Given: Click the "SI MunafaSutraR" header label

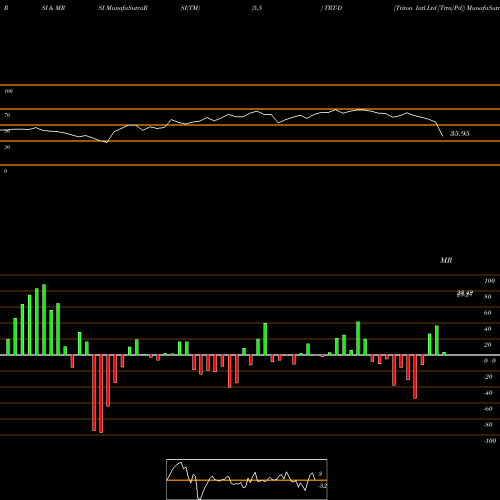Looking at the screenshot, I should (123, 8).
